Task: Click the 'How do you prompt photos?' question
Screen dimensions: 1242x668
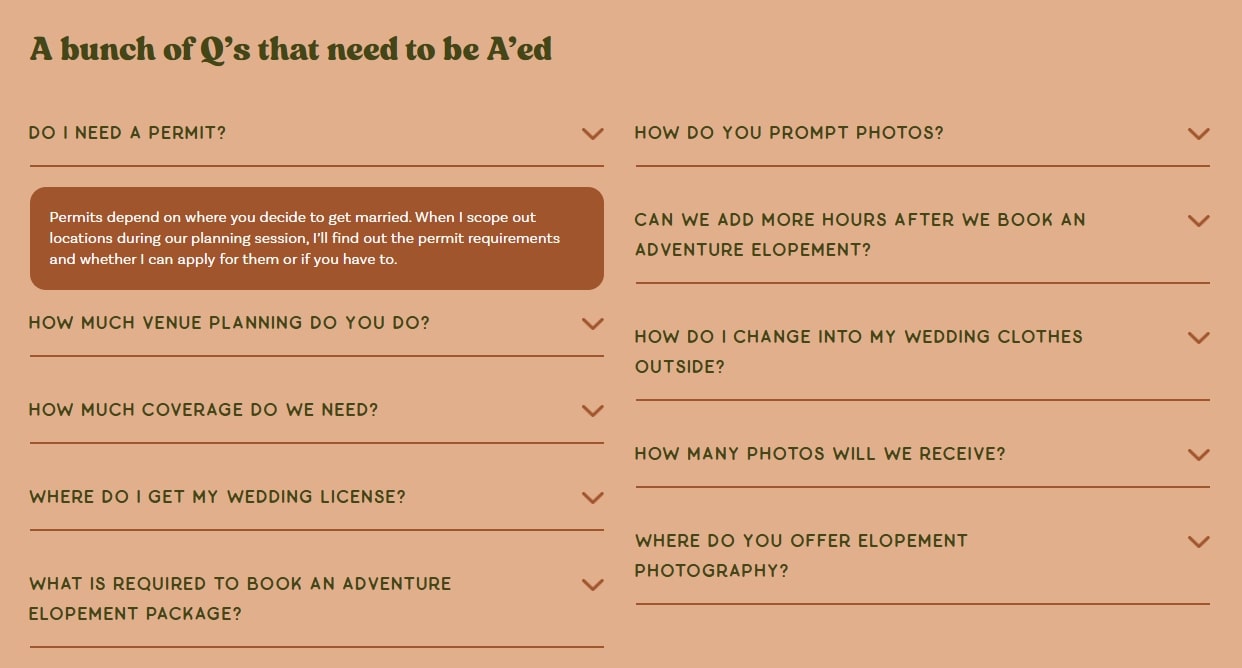Action: [789, 133]
